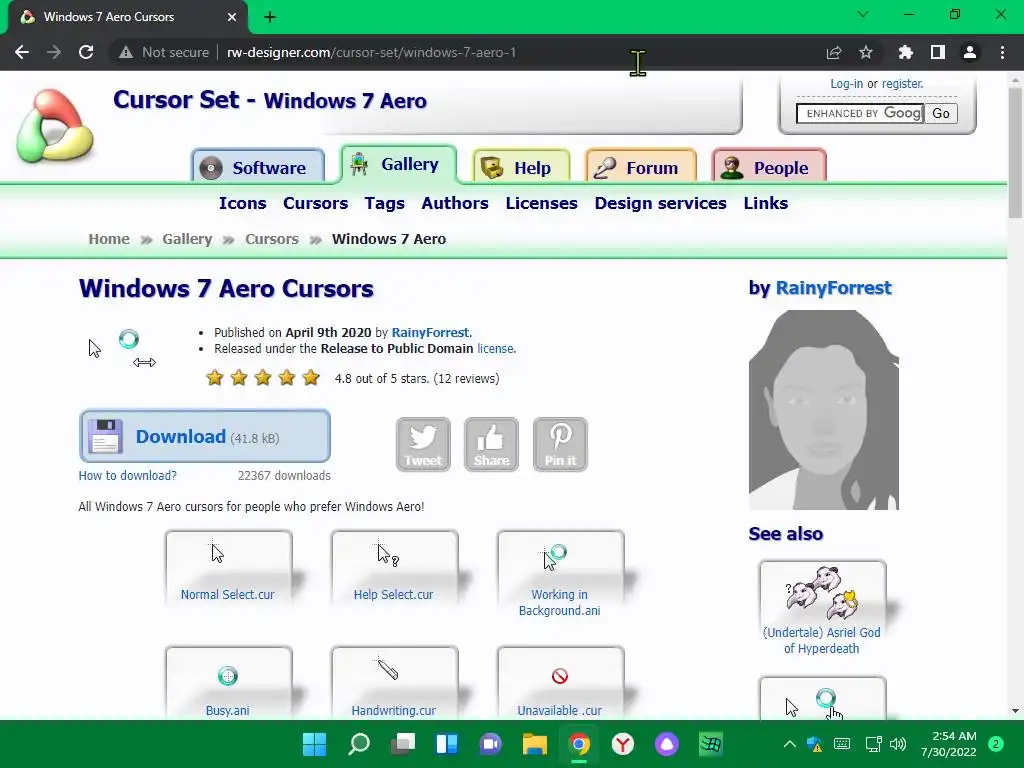Click the Gallery breadcrumb
Viewport: 1024px width, 768px height.
[x=187, y=239]
